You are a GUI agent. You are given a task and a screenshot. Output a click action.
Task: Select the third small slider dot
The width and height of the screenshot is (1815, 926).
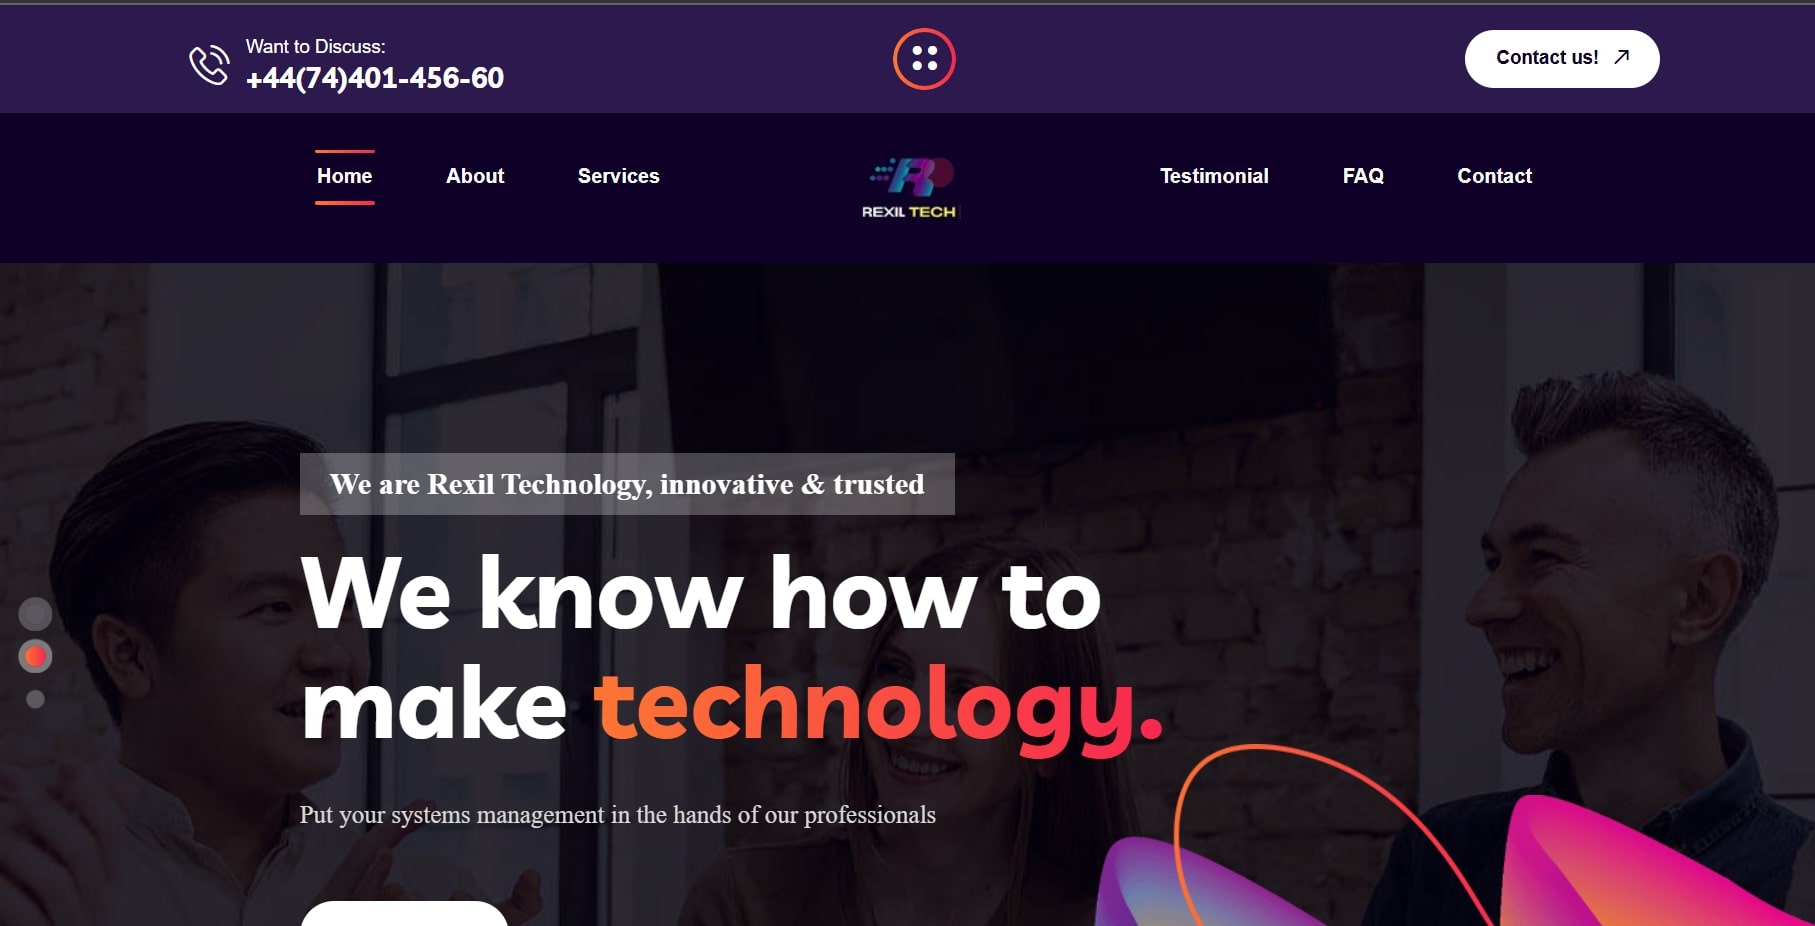tap(35, 699)
